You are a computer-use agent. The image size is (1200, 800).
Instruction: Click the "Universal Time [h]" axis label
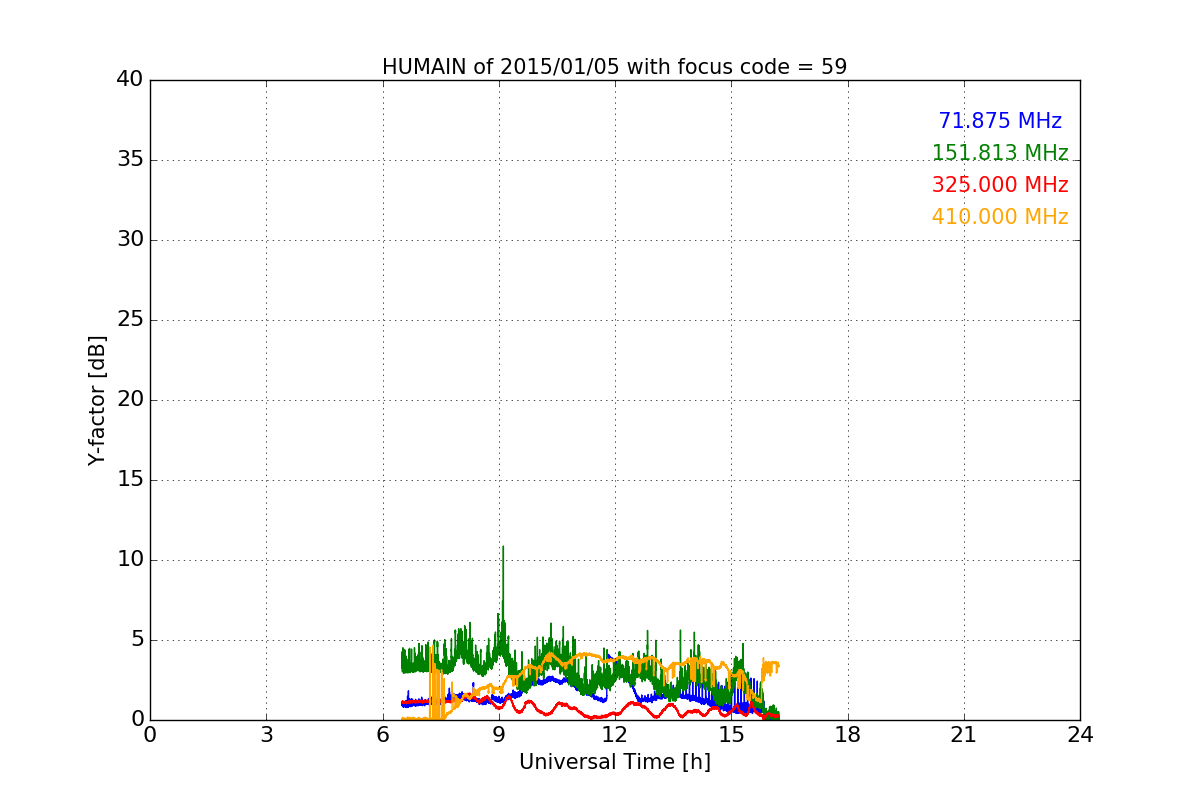[x=614, y=762]
